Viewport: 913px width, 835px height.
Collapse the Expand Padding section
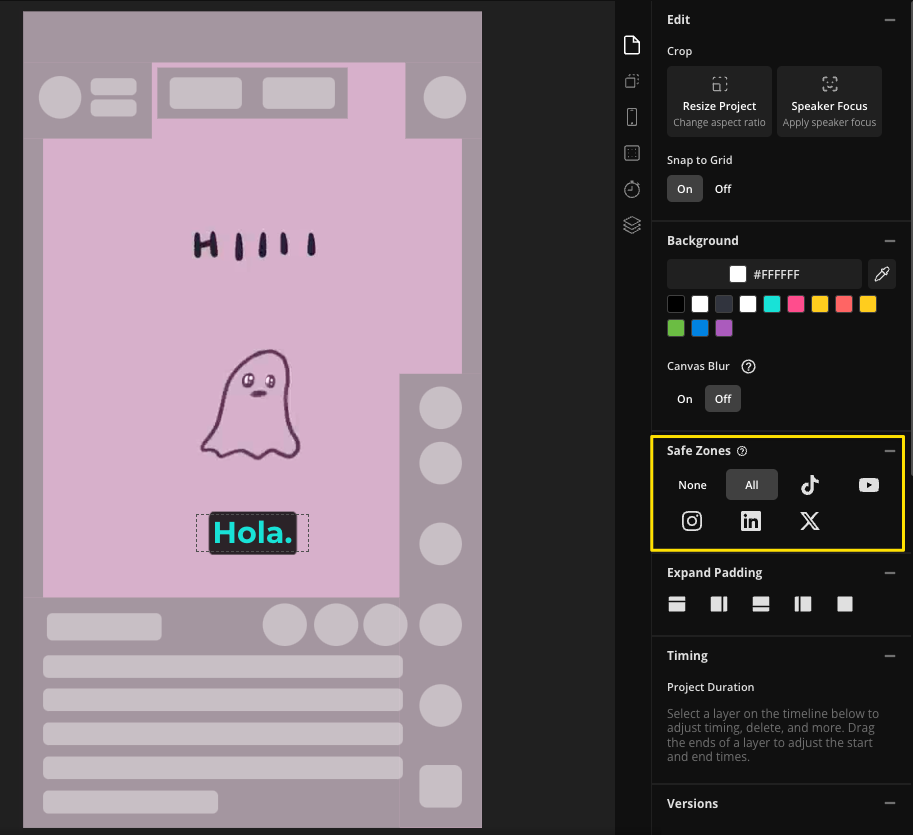889,573
